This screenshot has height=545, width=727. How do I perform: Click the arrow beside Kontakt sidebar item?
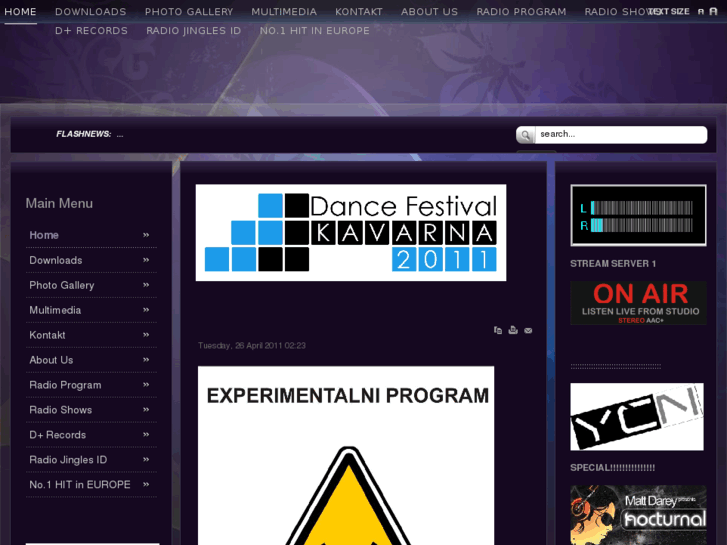(x=146, y=334)
